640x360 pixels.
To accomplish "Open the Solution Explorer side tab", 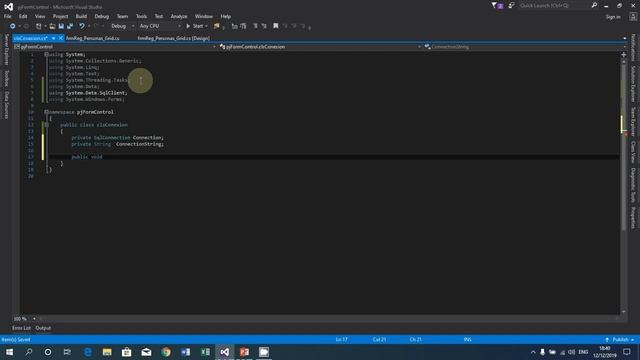I will point(633,84).
